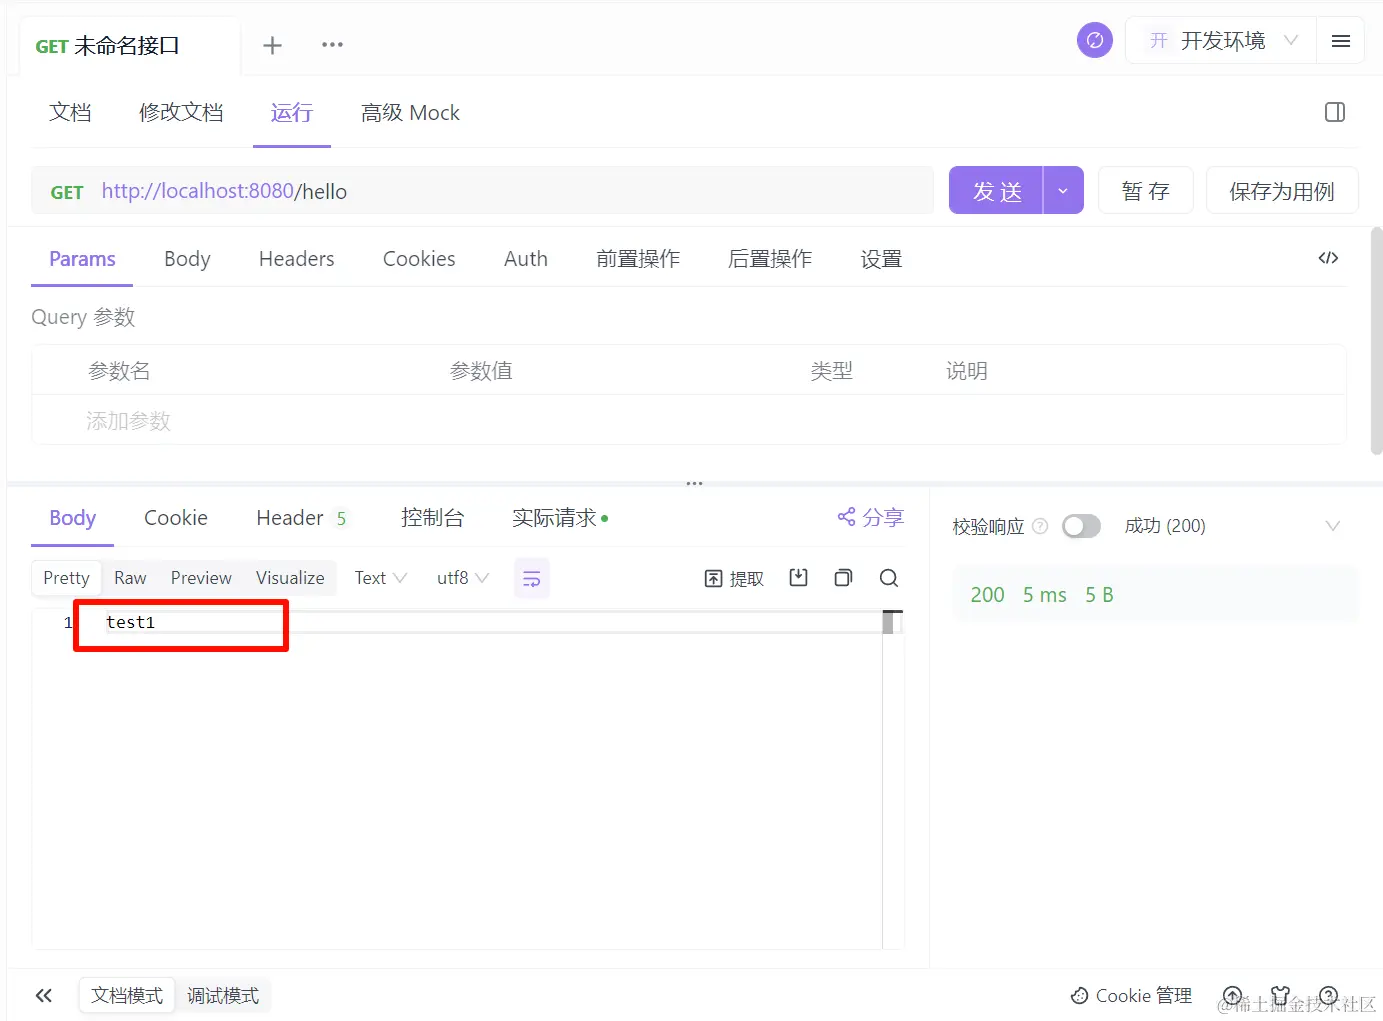
Task: Show generated code with </> icon
Action: (1328, 258)
